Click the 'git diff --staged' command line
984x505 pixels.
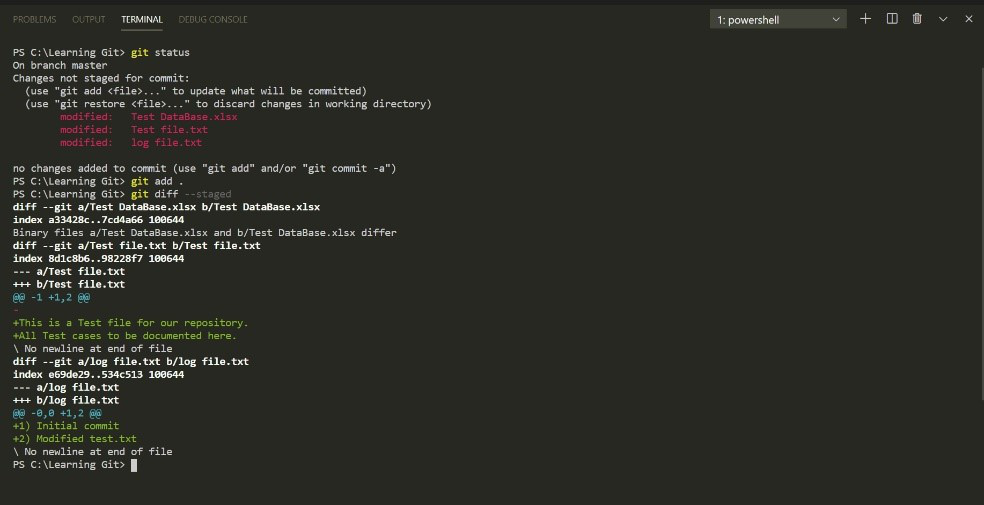point(180,194)
